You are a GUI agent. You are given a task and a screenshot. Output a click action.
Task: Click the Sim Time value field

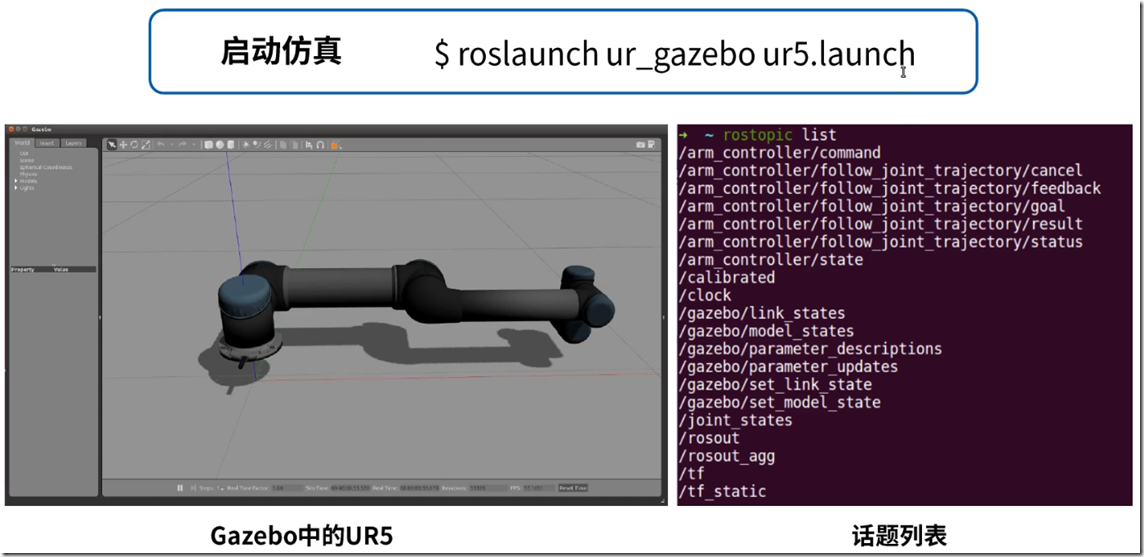[x=350, y=488]
